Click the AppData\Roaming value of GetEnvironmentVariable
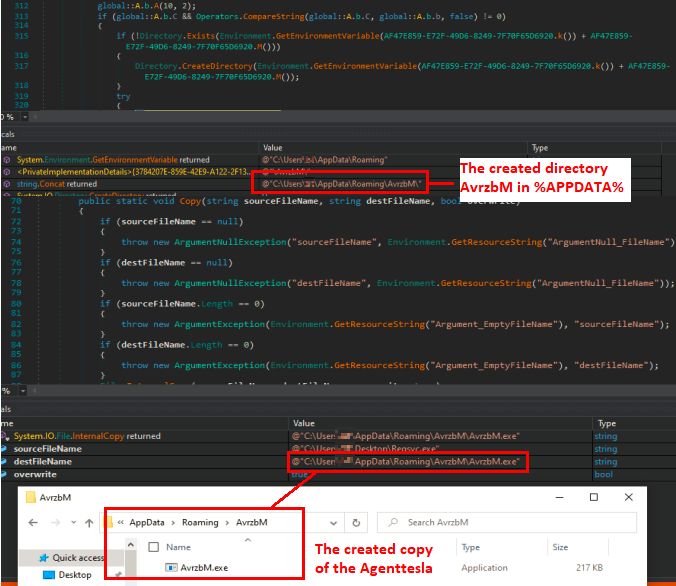 click(325, 160)
